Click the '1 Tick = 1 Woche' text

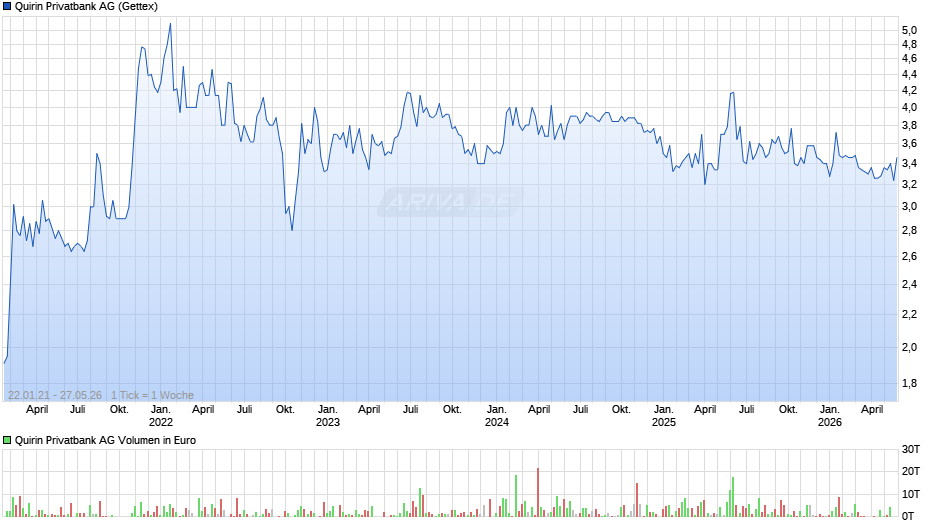(152, 395)
